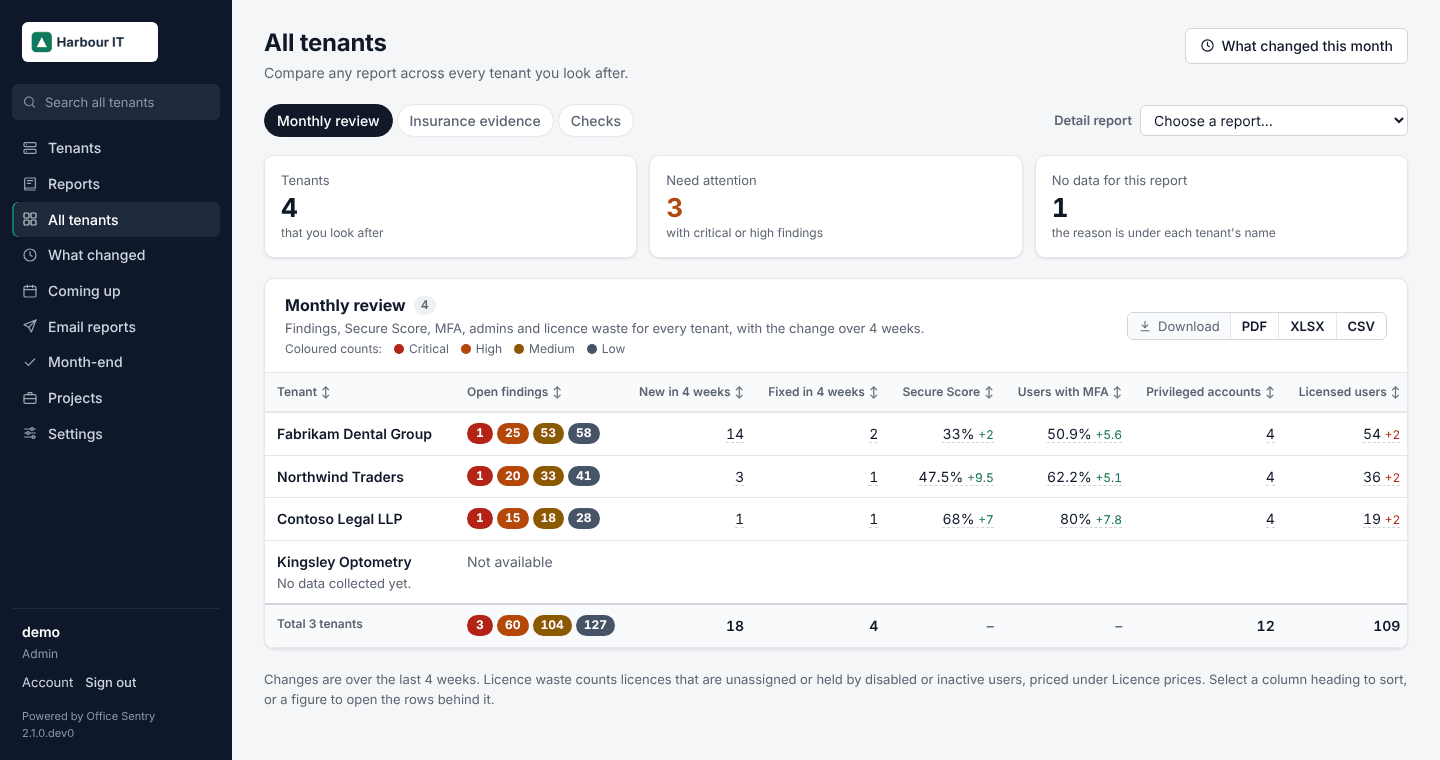This screenshot has width=1440, height=760.
Task: Sort by the Licensed users column arrows
Action: [x=1395, y=392]
